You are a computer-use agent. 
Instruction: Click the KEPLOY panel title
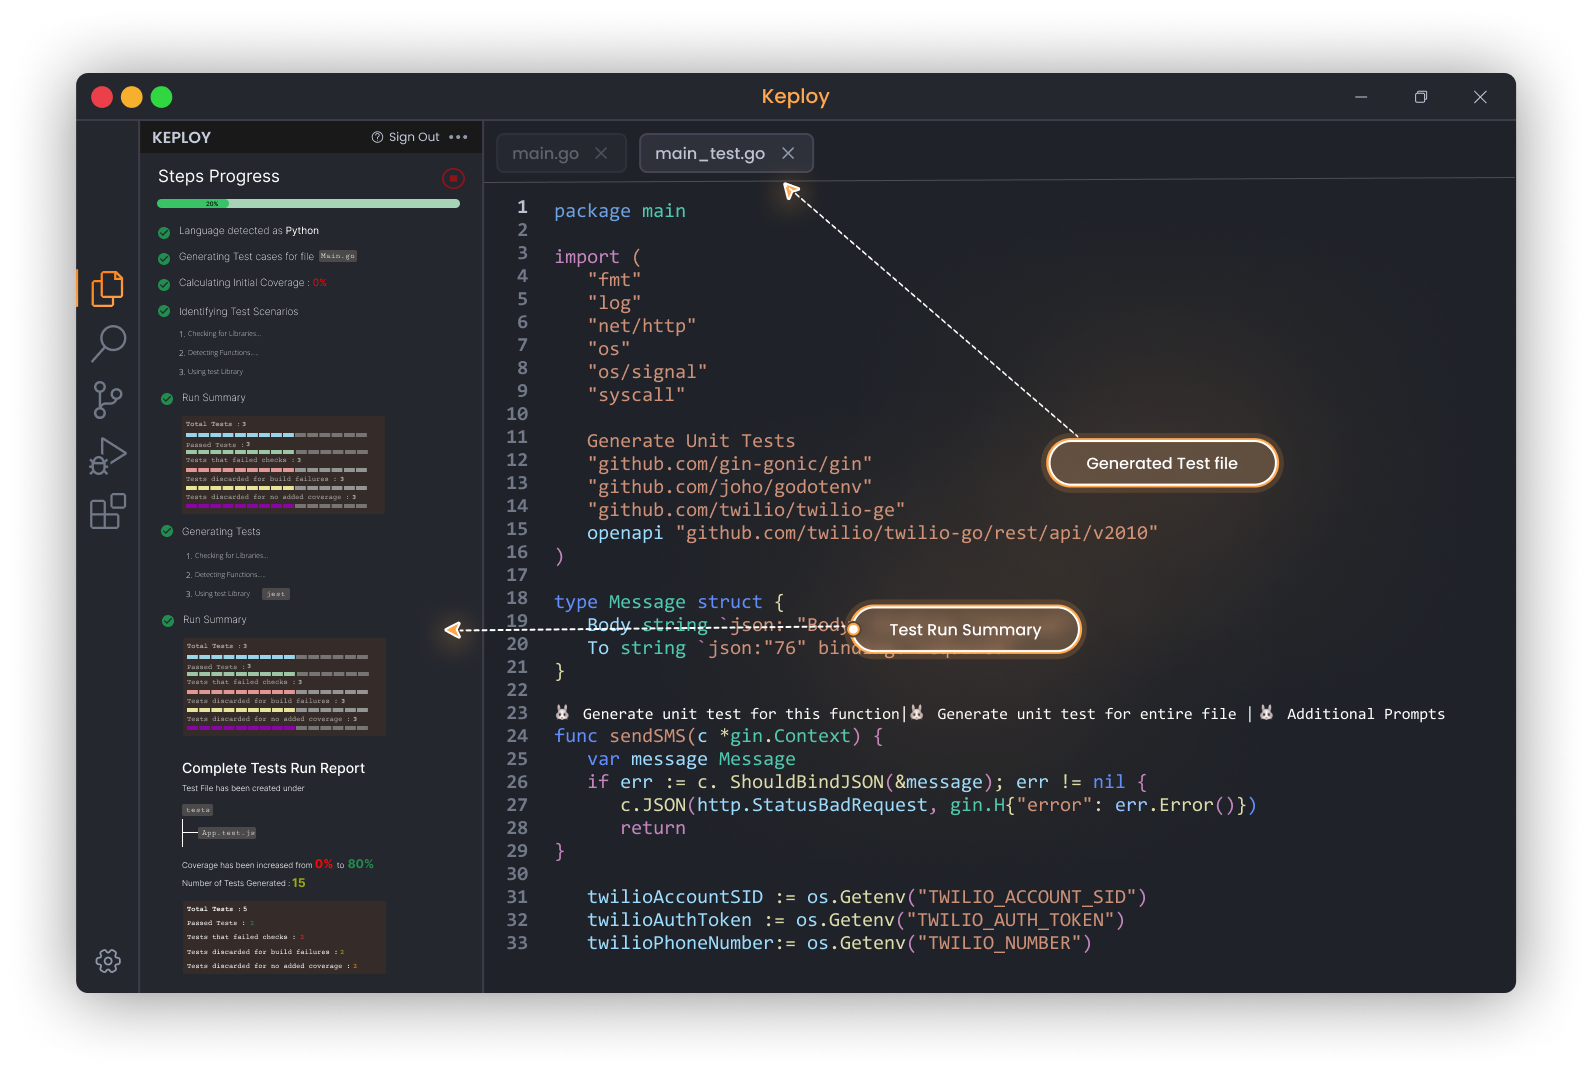(181, 138)
